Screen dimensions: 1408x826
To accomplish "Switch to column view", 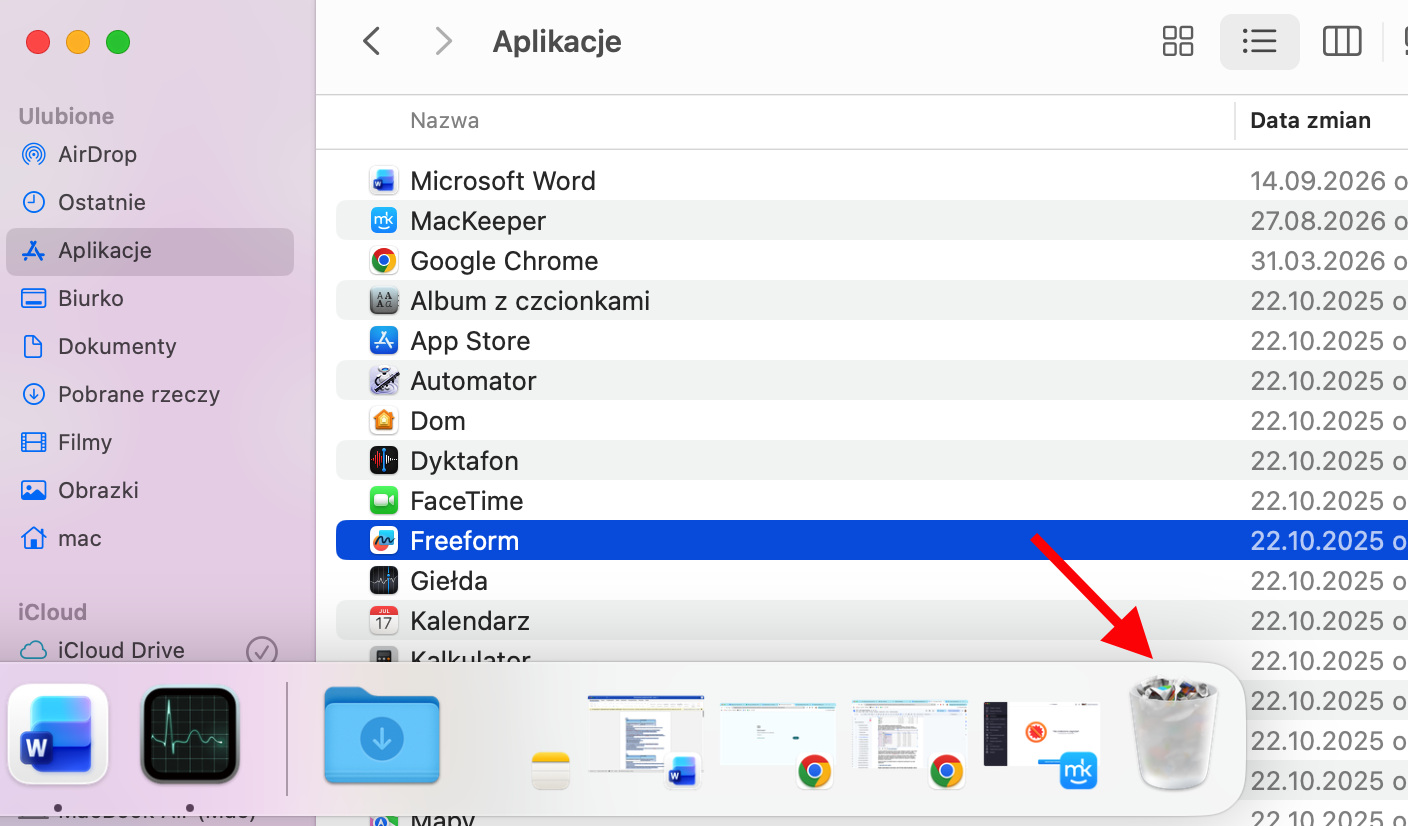I will click(x=1342, y=41).
